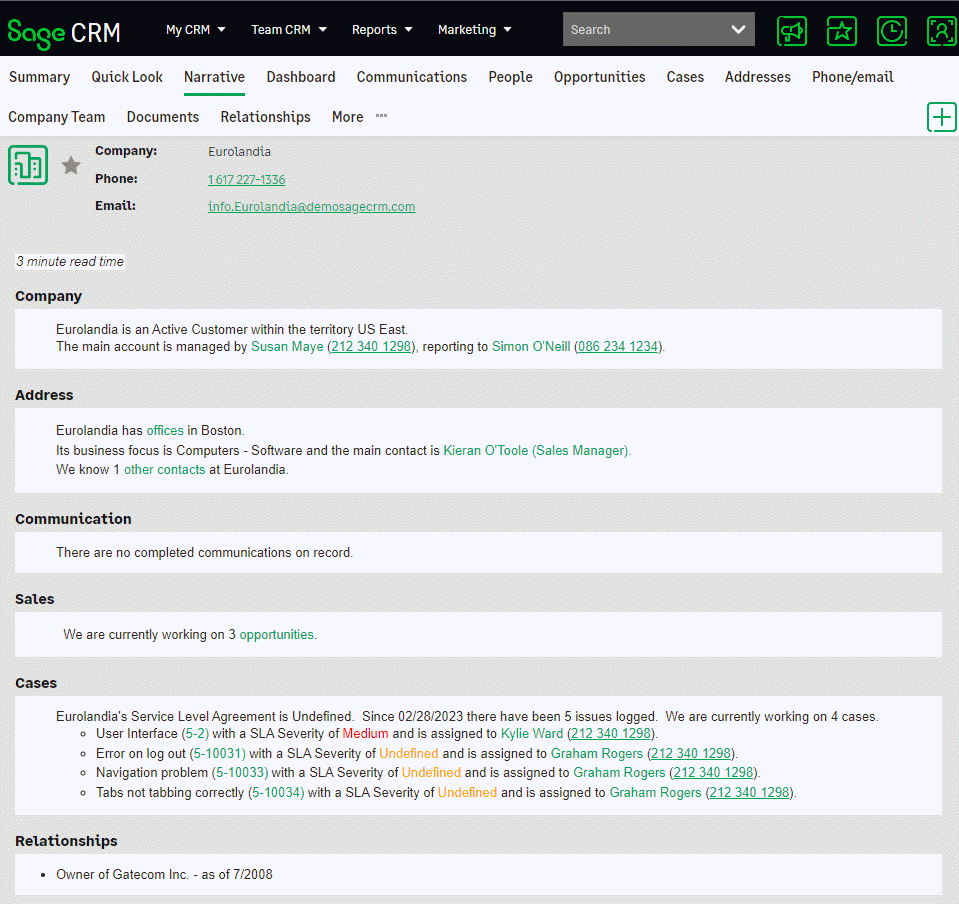Open the Addresses tab
The width and height of the screenshot is (959, 904).
[758, 77]
